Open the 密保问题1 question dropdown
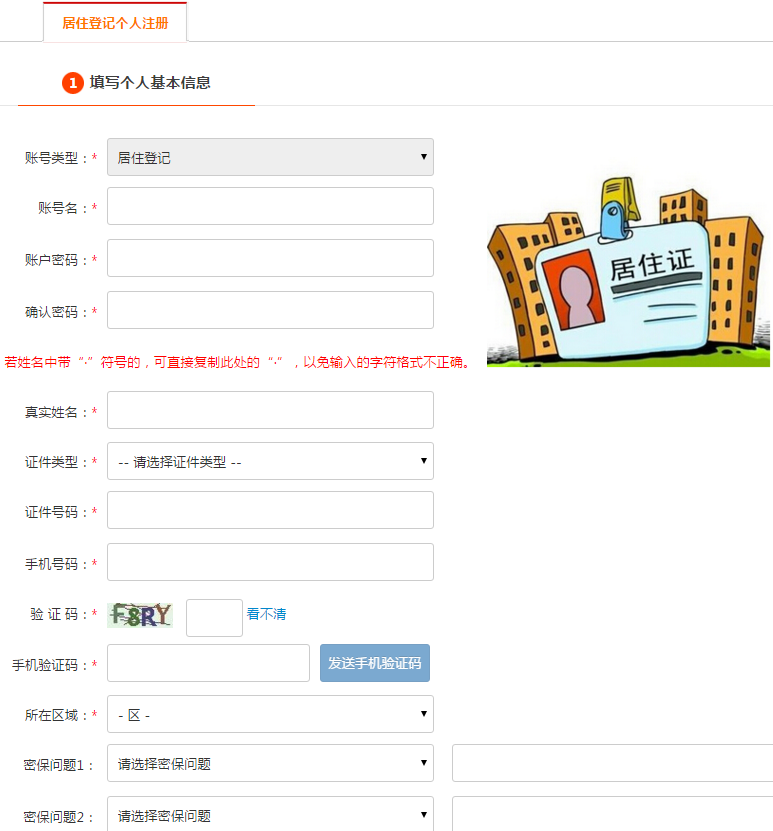This screenshot has height=831, width=773. pos(270,763)
